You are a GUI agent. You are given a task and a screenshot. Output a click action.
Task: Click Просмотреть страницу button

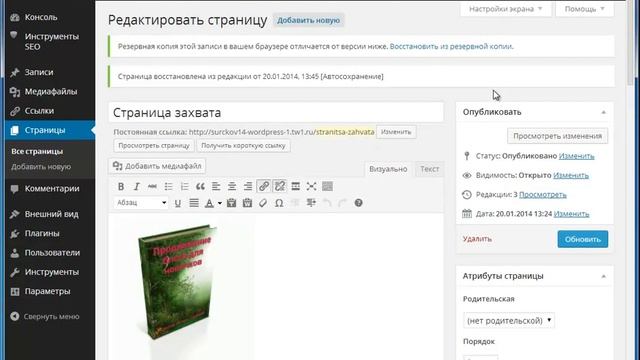(154, 145)
